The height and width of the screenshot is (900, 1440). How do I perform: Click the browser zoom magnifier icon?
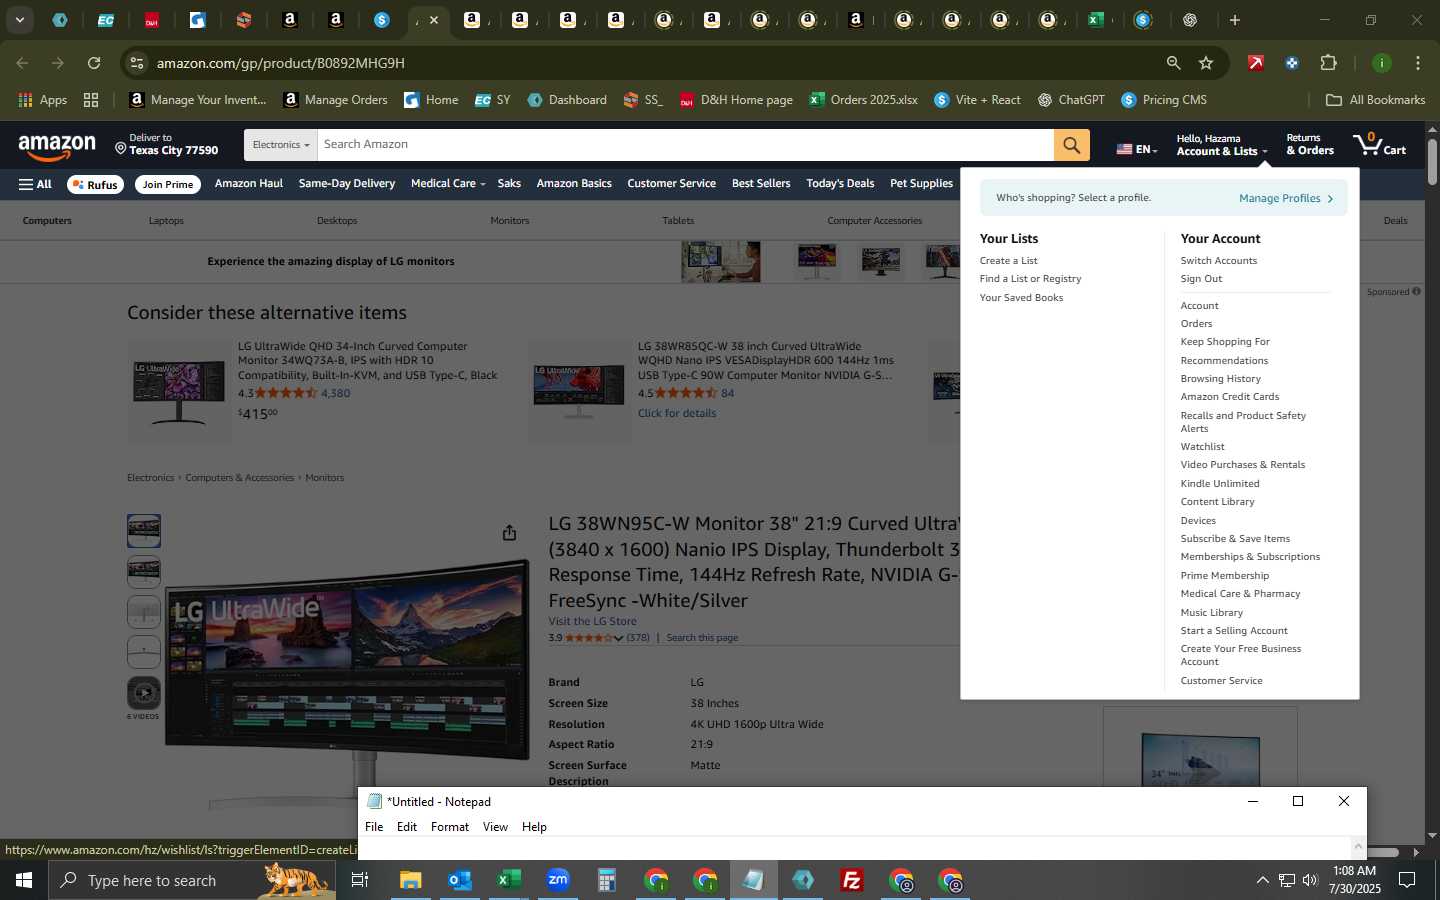click(x=1173, y=63)
